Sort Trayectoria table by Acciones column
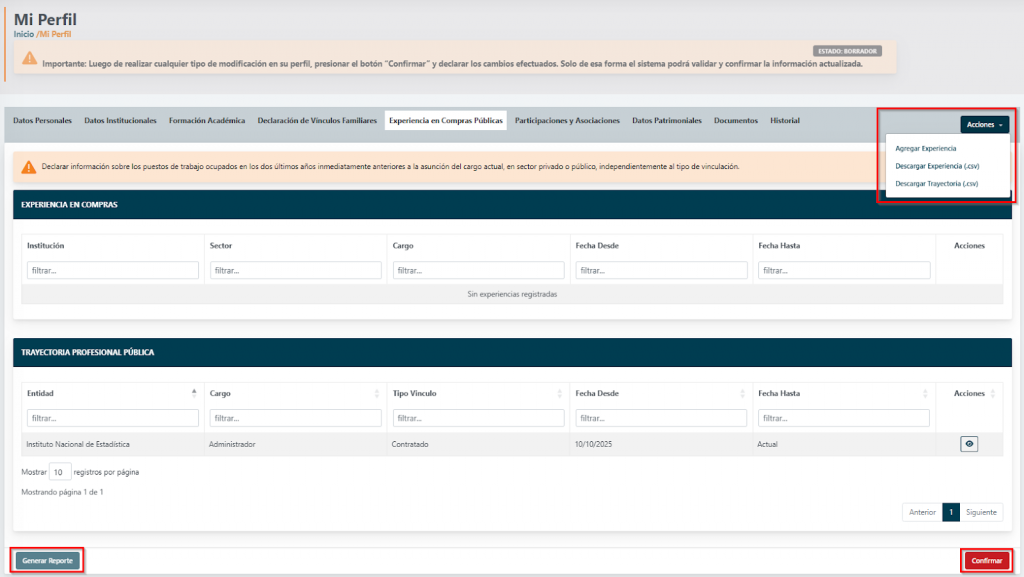 (993, 393)
